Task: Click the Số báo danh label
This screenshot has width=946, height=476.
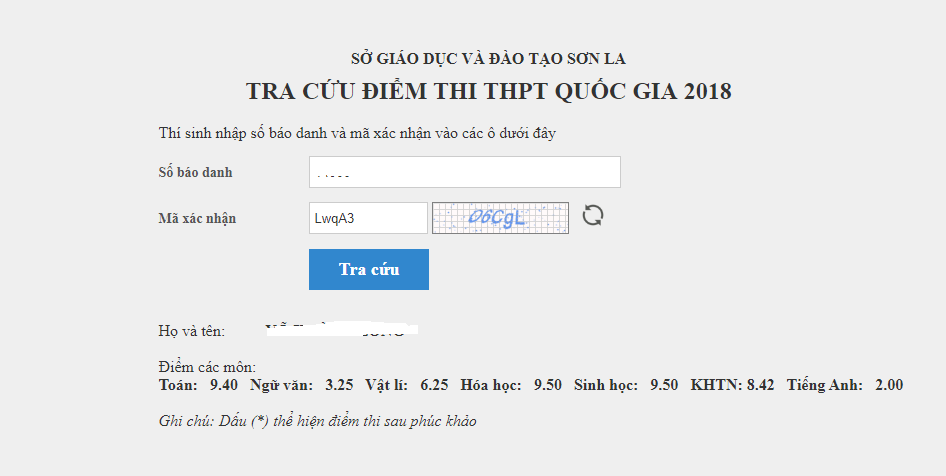Action: coord(195,172)
